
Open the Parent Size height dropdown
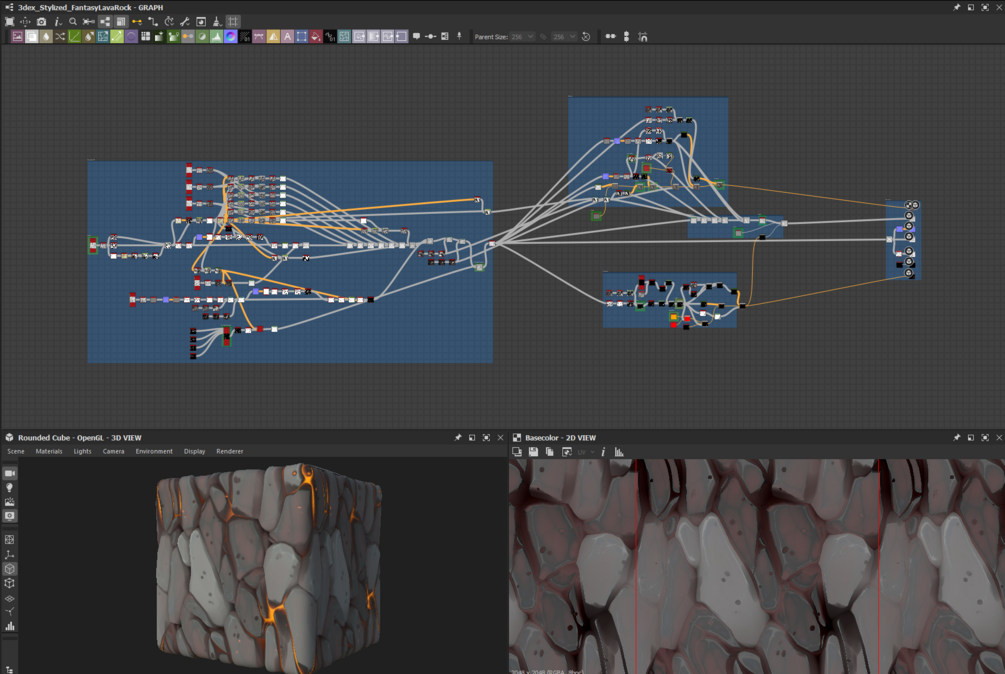coord(564,37)
